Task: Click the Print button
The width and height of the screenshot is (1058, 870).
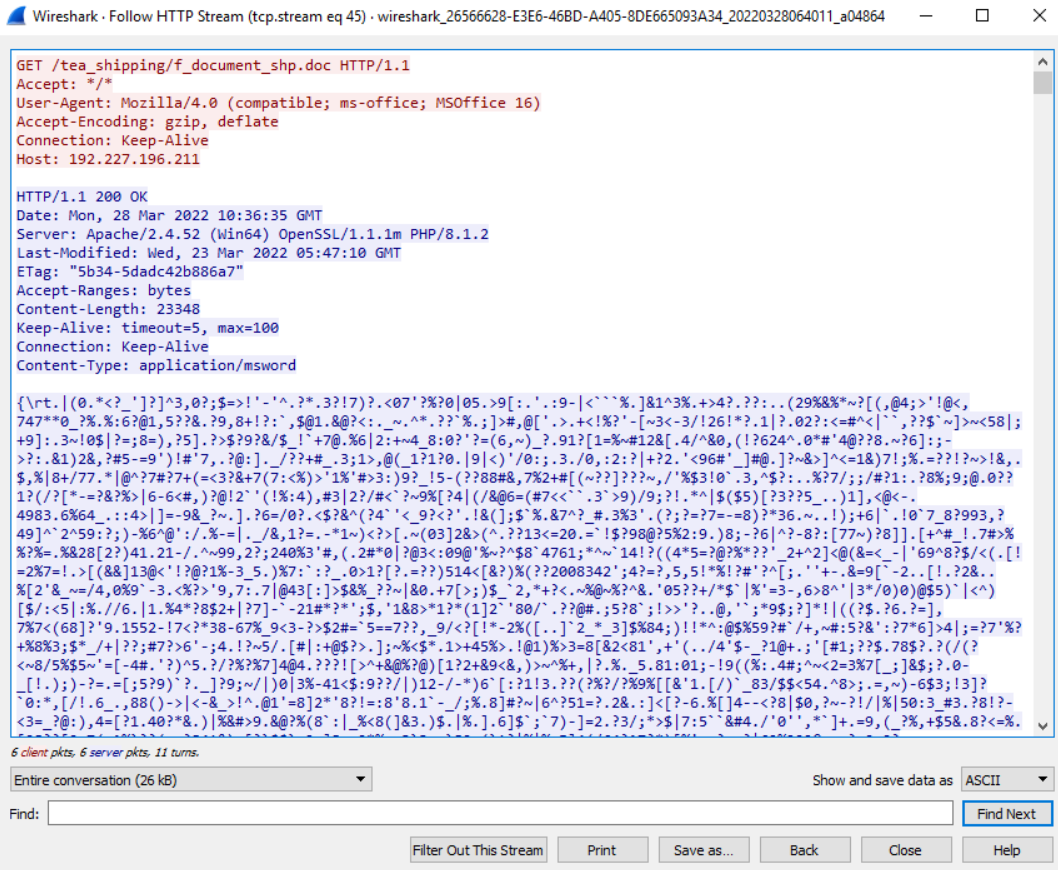Action: pyautogui.click(x=602, y=850)
